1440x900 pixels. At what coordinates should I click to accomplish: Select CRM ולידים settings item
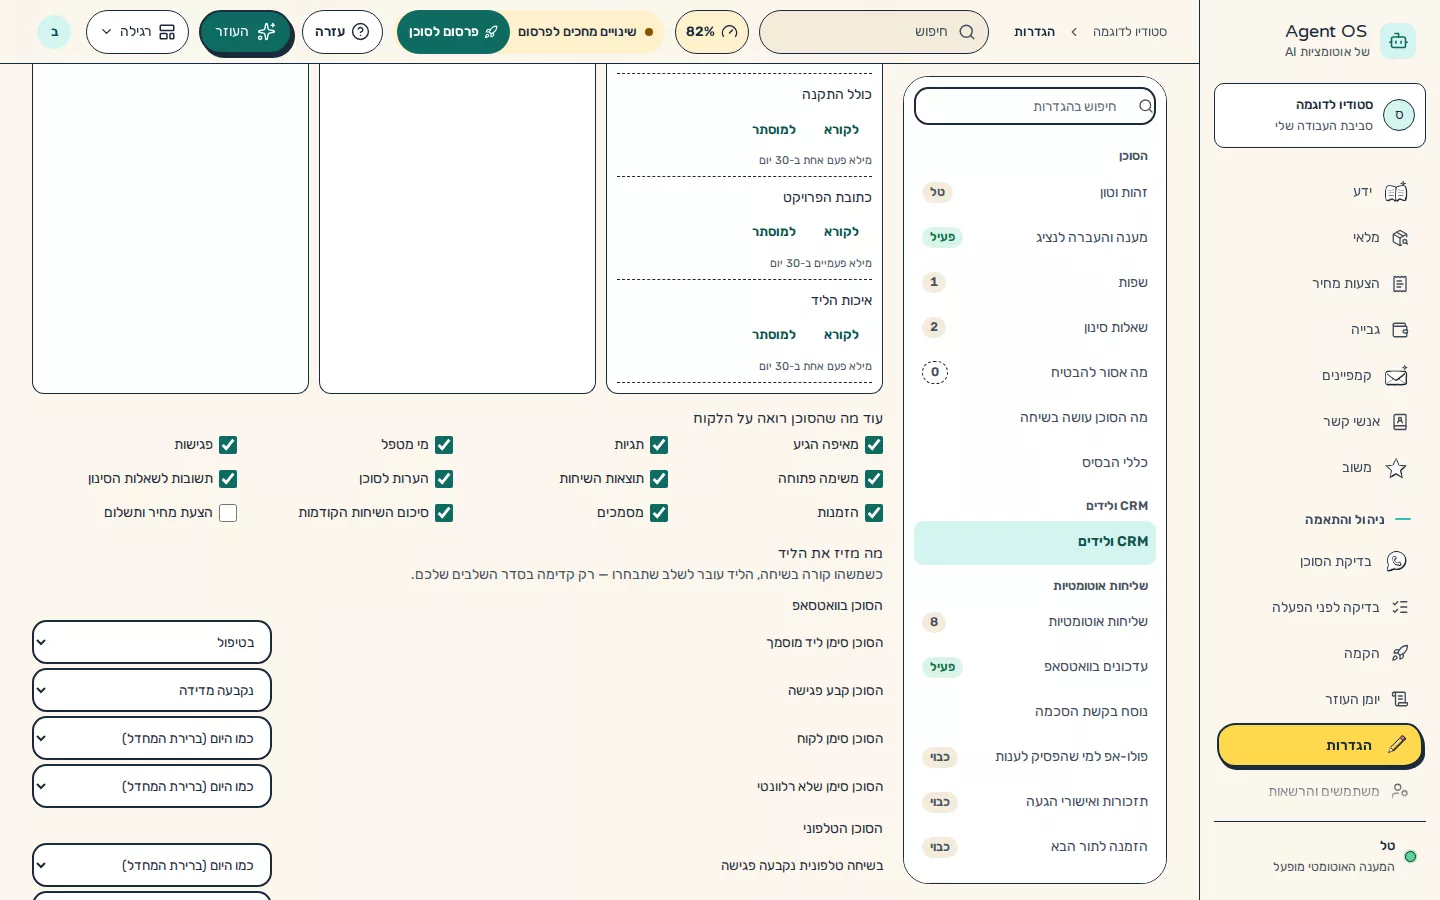1035,542
